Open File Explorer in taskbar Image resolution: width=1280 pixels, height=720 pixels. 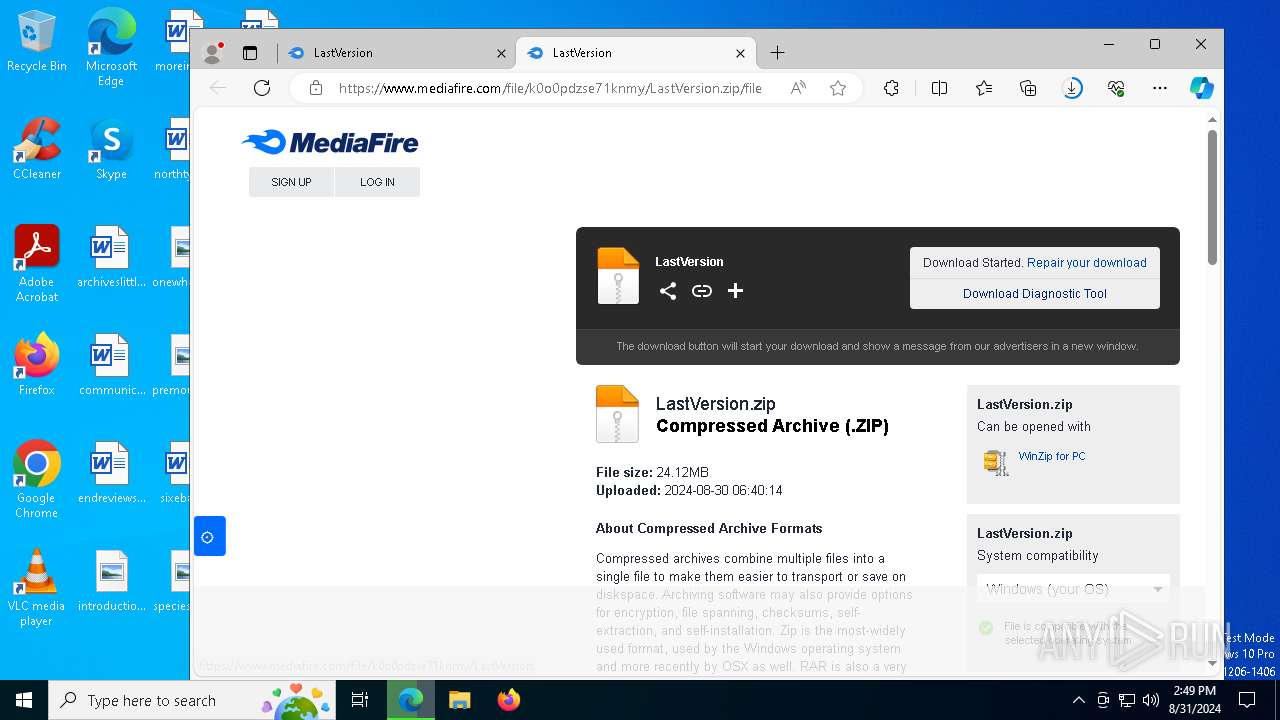tap(459, 700)
